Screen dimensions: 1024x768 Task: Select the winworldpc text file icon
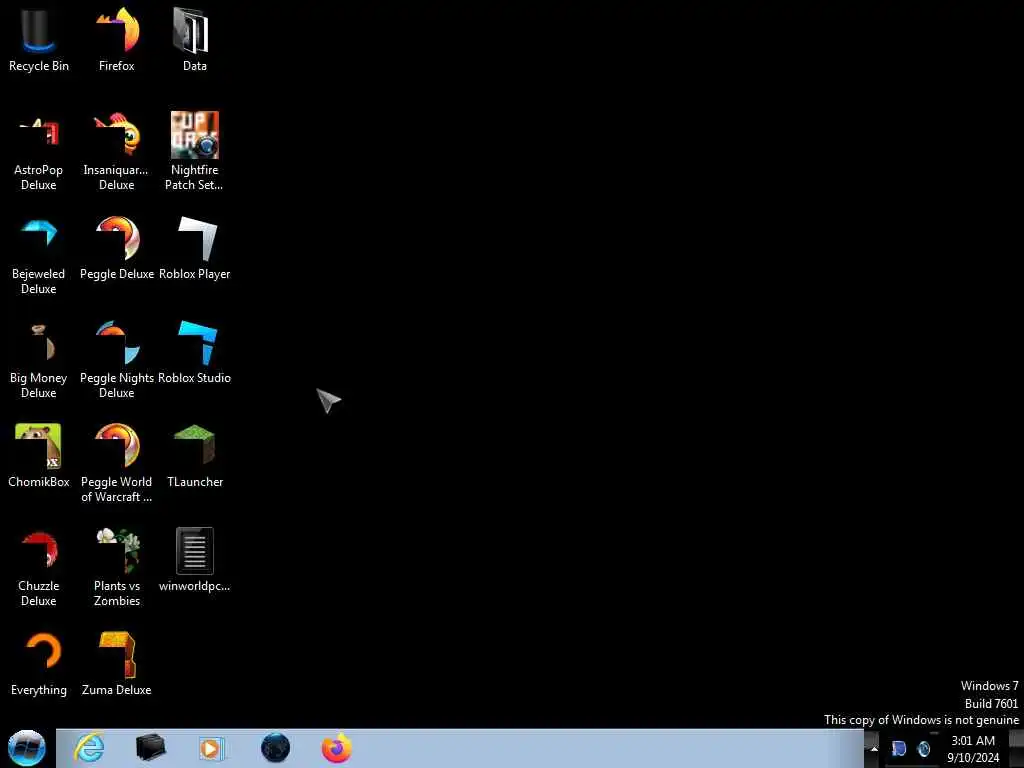(195, 560)
